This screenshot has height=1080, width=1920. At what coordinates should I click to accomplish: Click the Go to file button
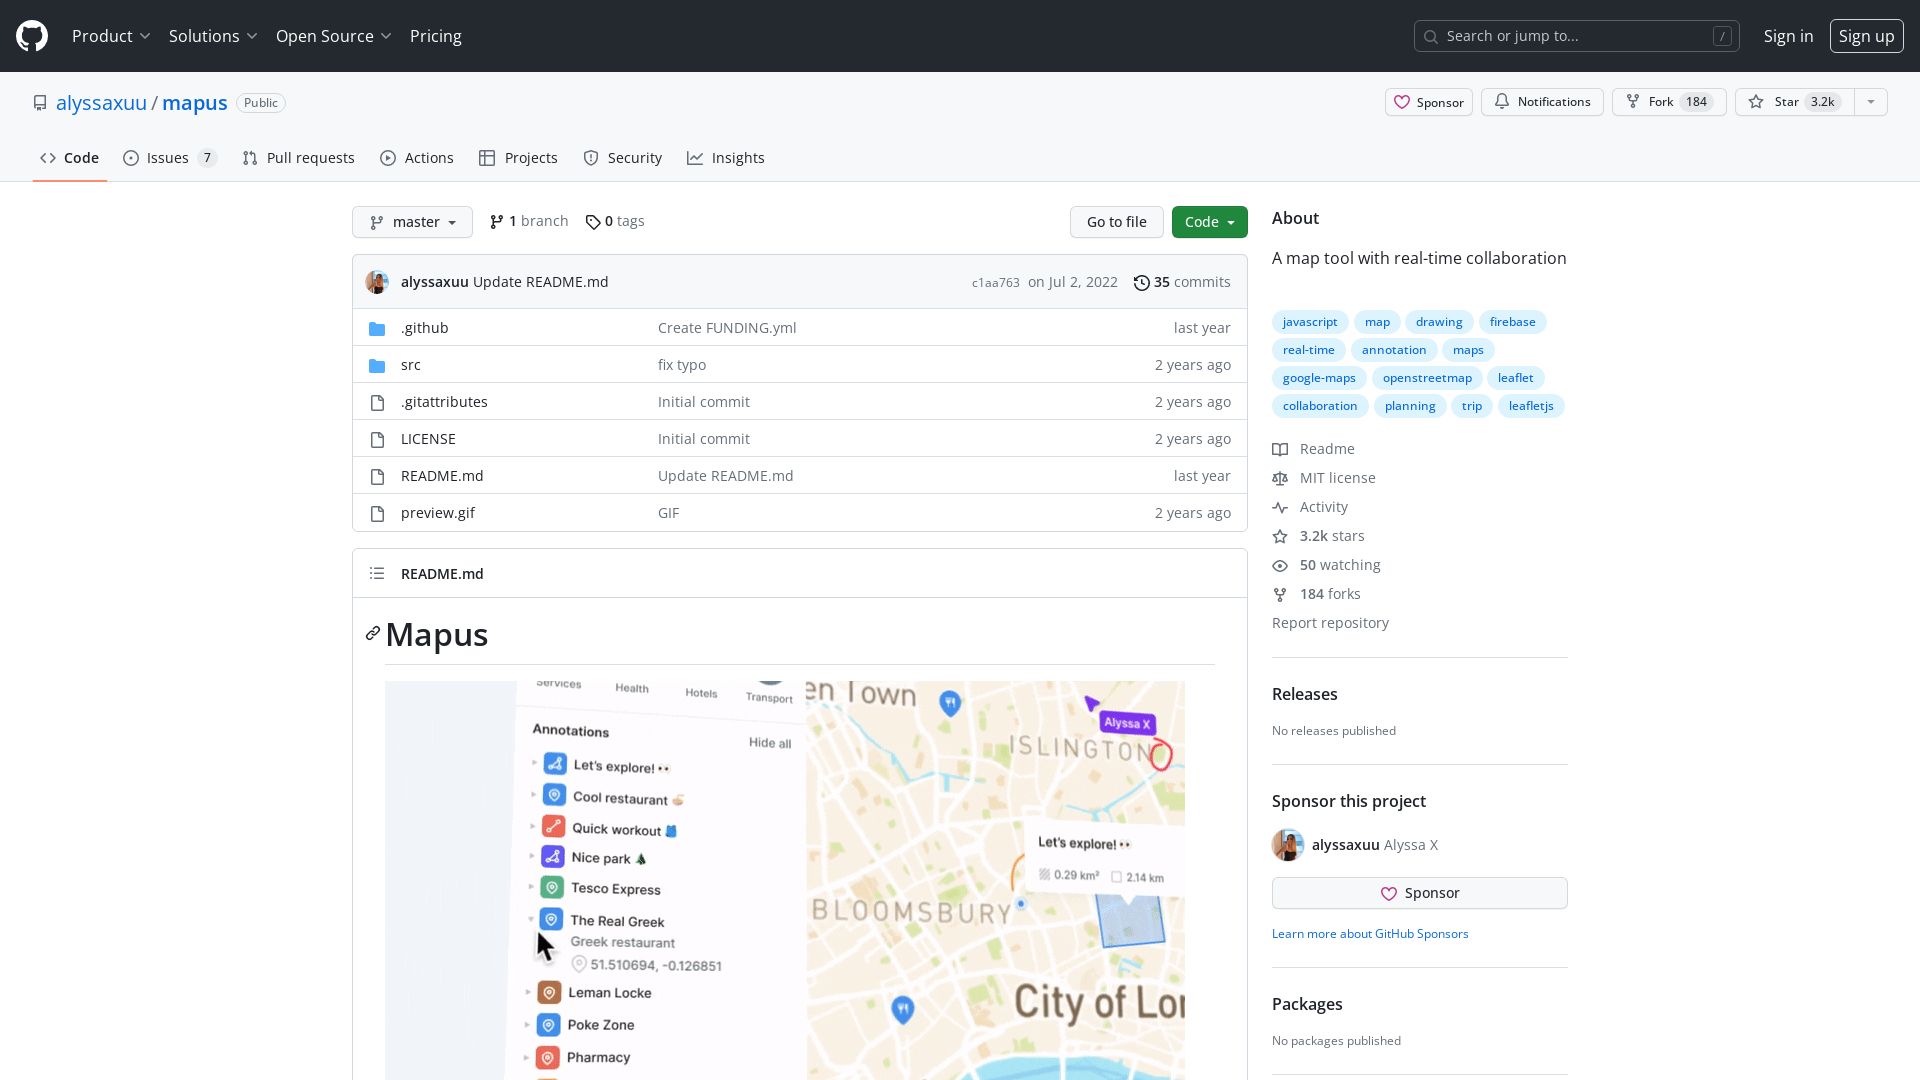[1116, 221]
